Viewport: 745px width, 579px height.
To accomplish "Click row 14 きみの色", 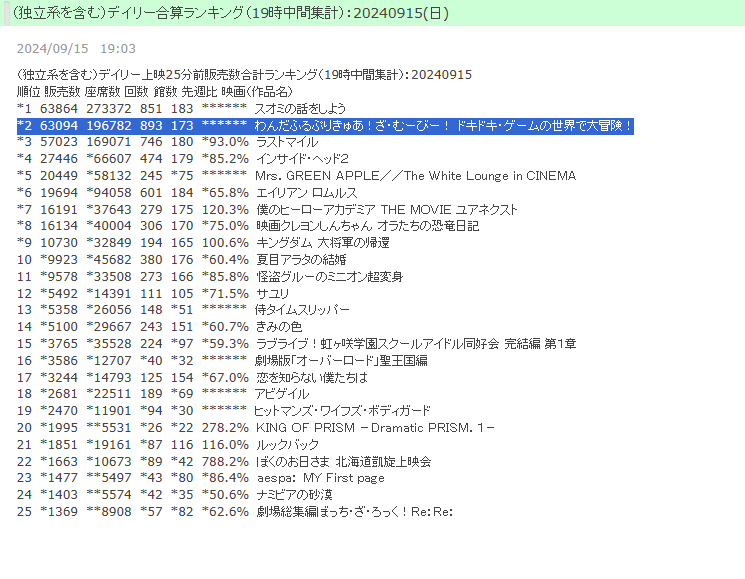I will (x=160, y=327).
